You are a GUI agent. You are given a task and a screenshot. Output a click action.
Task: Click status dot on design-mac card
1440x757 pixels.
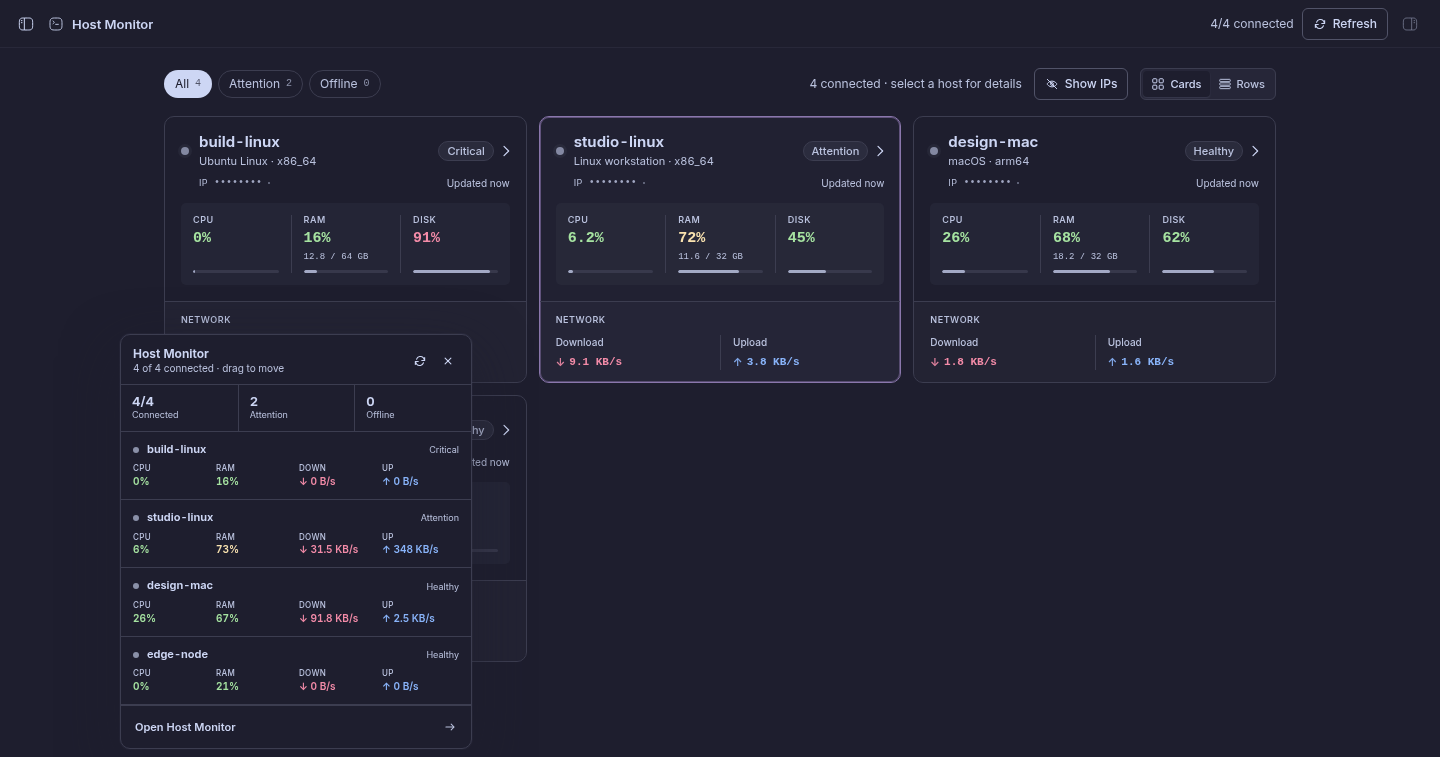[934, 151]
